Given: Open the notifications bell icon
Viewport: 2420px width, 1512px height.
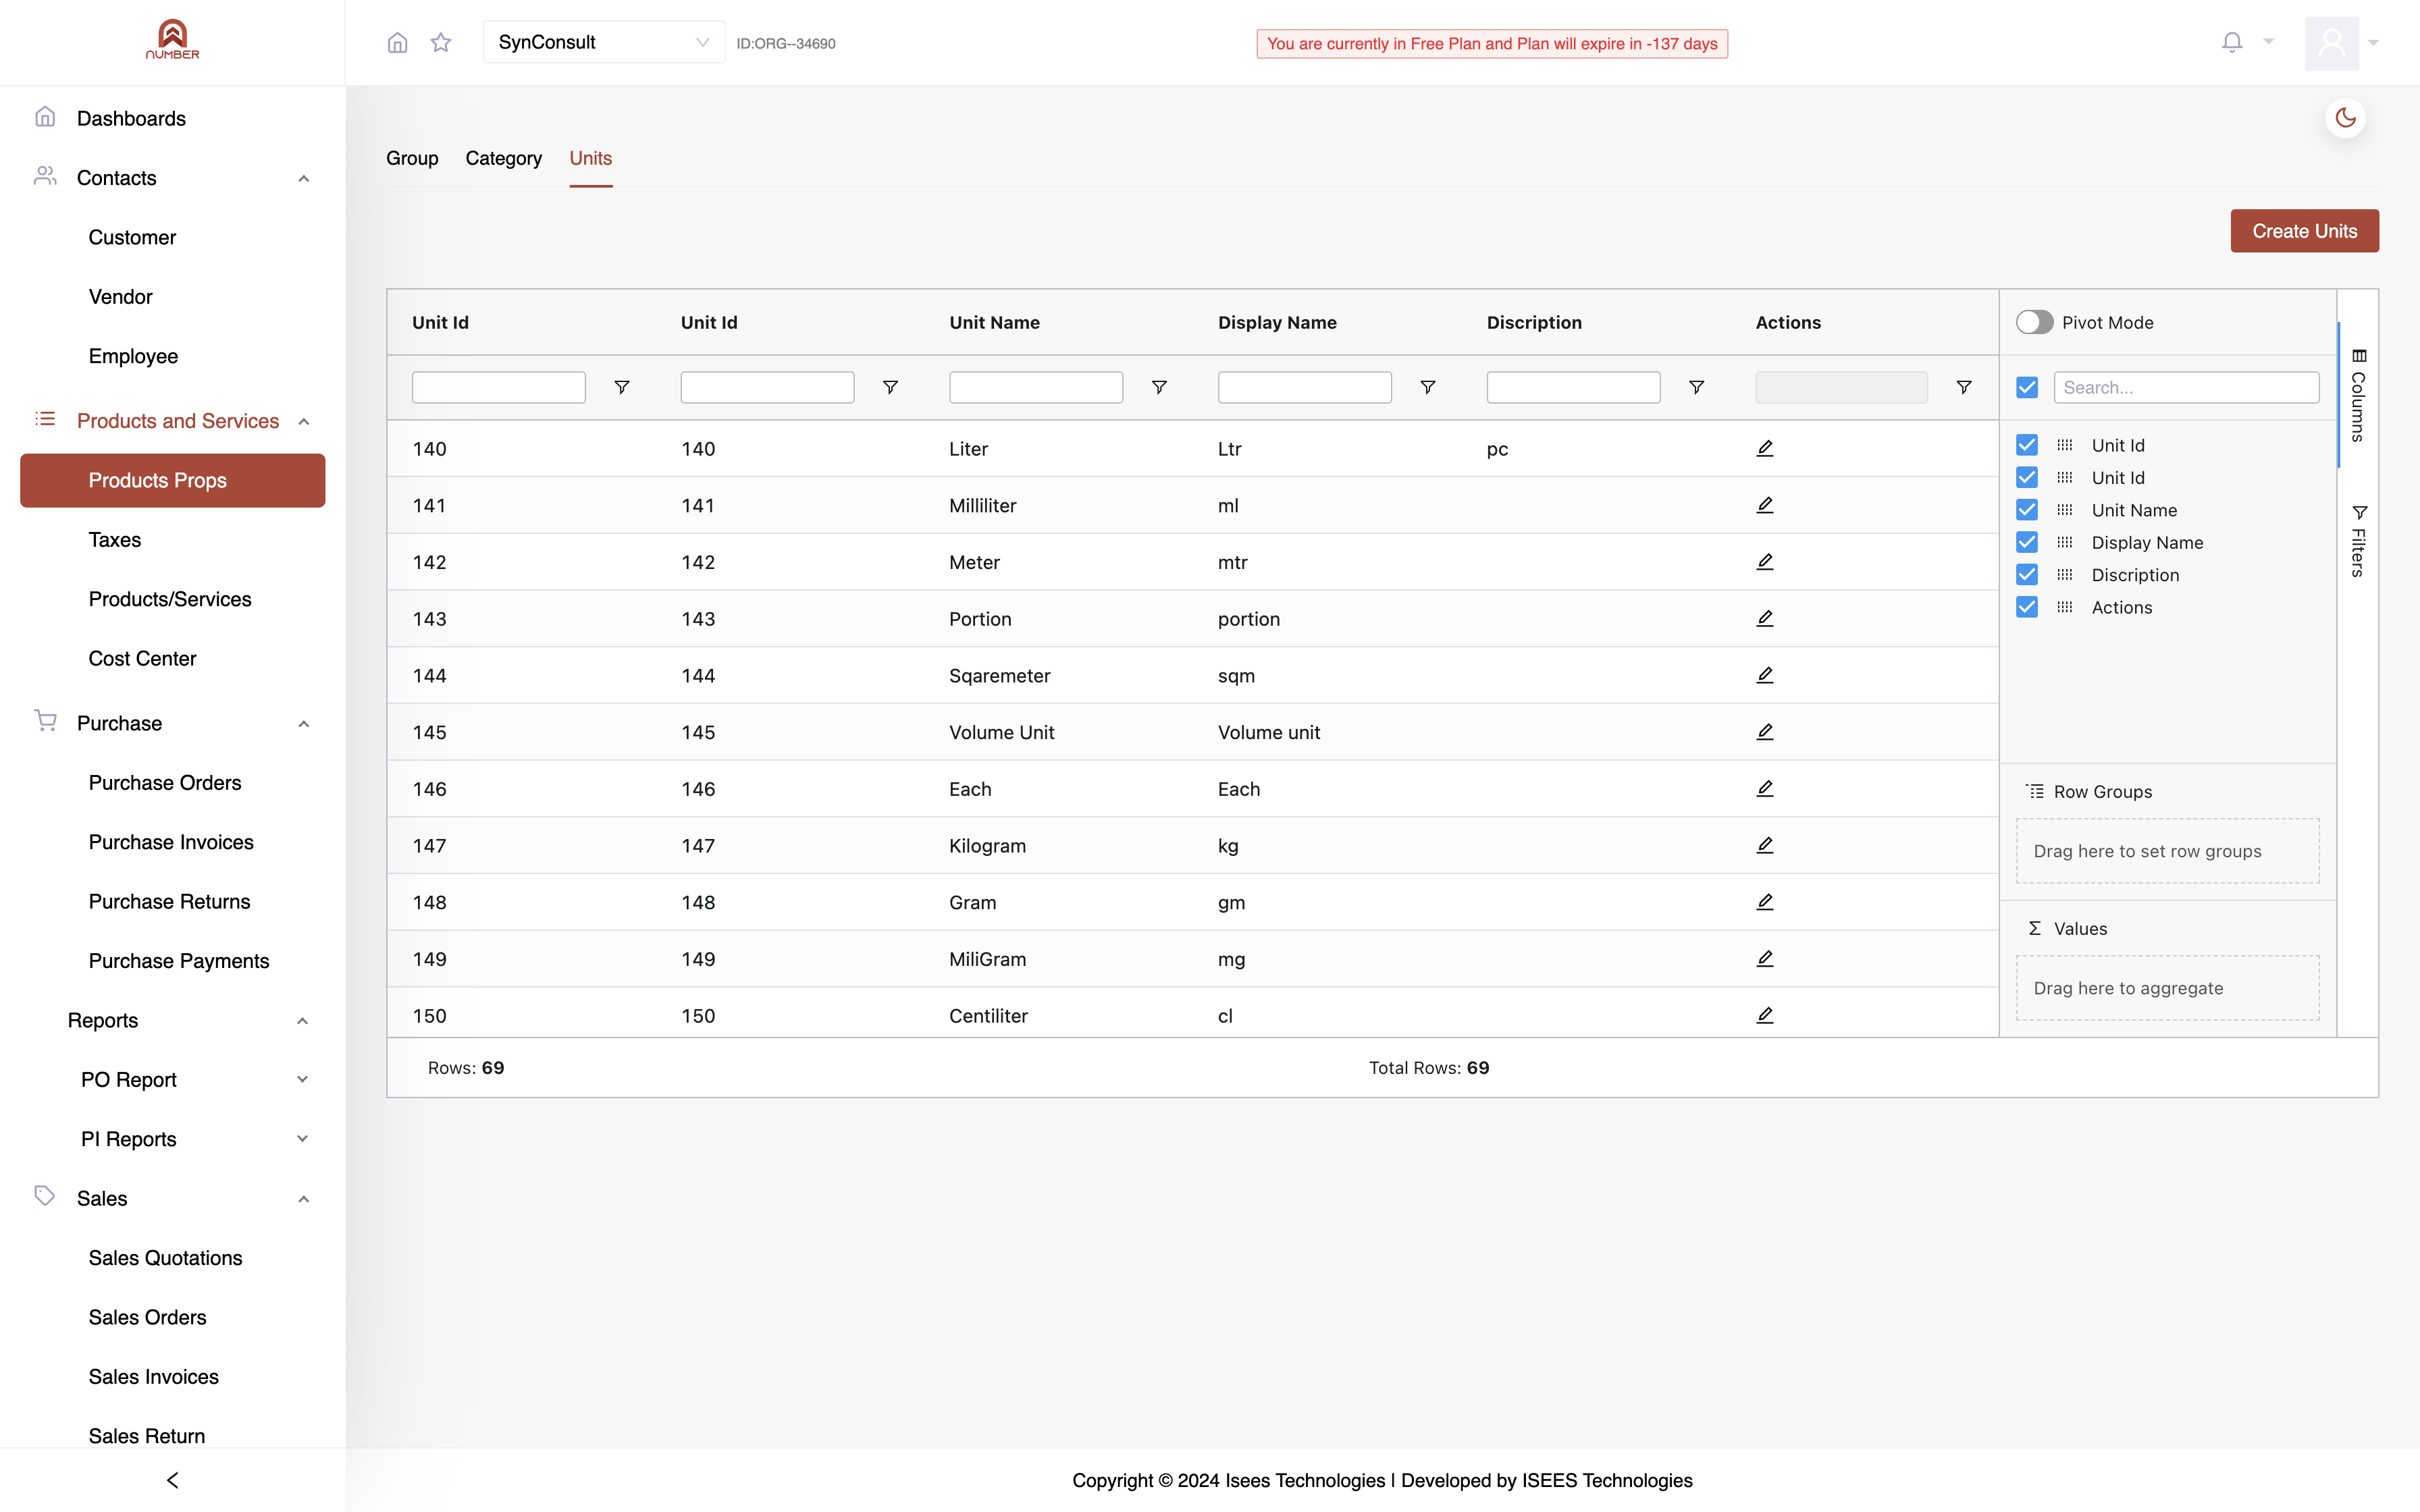Looking at the screenshot, I should (x=2232, y=42).
